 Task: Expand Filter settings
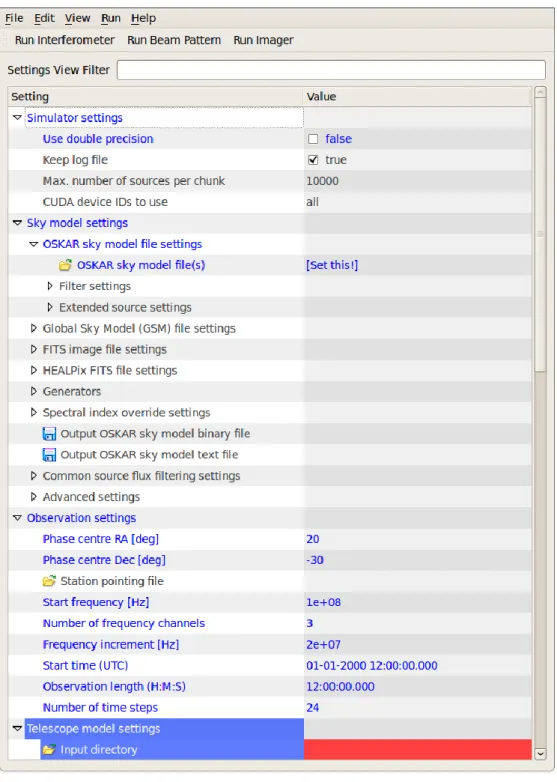[50, 286]
